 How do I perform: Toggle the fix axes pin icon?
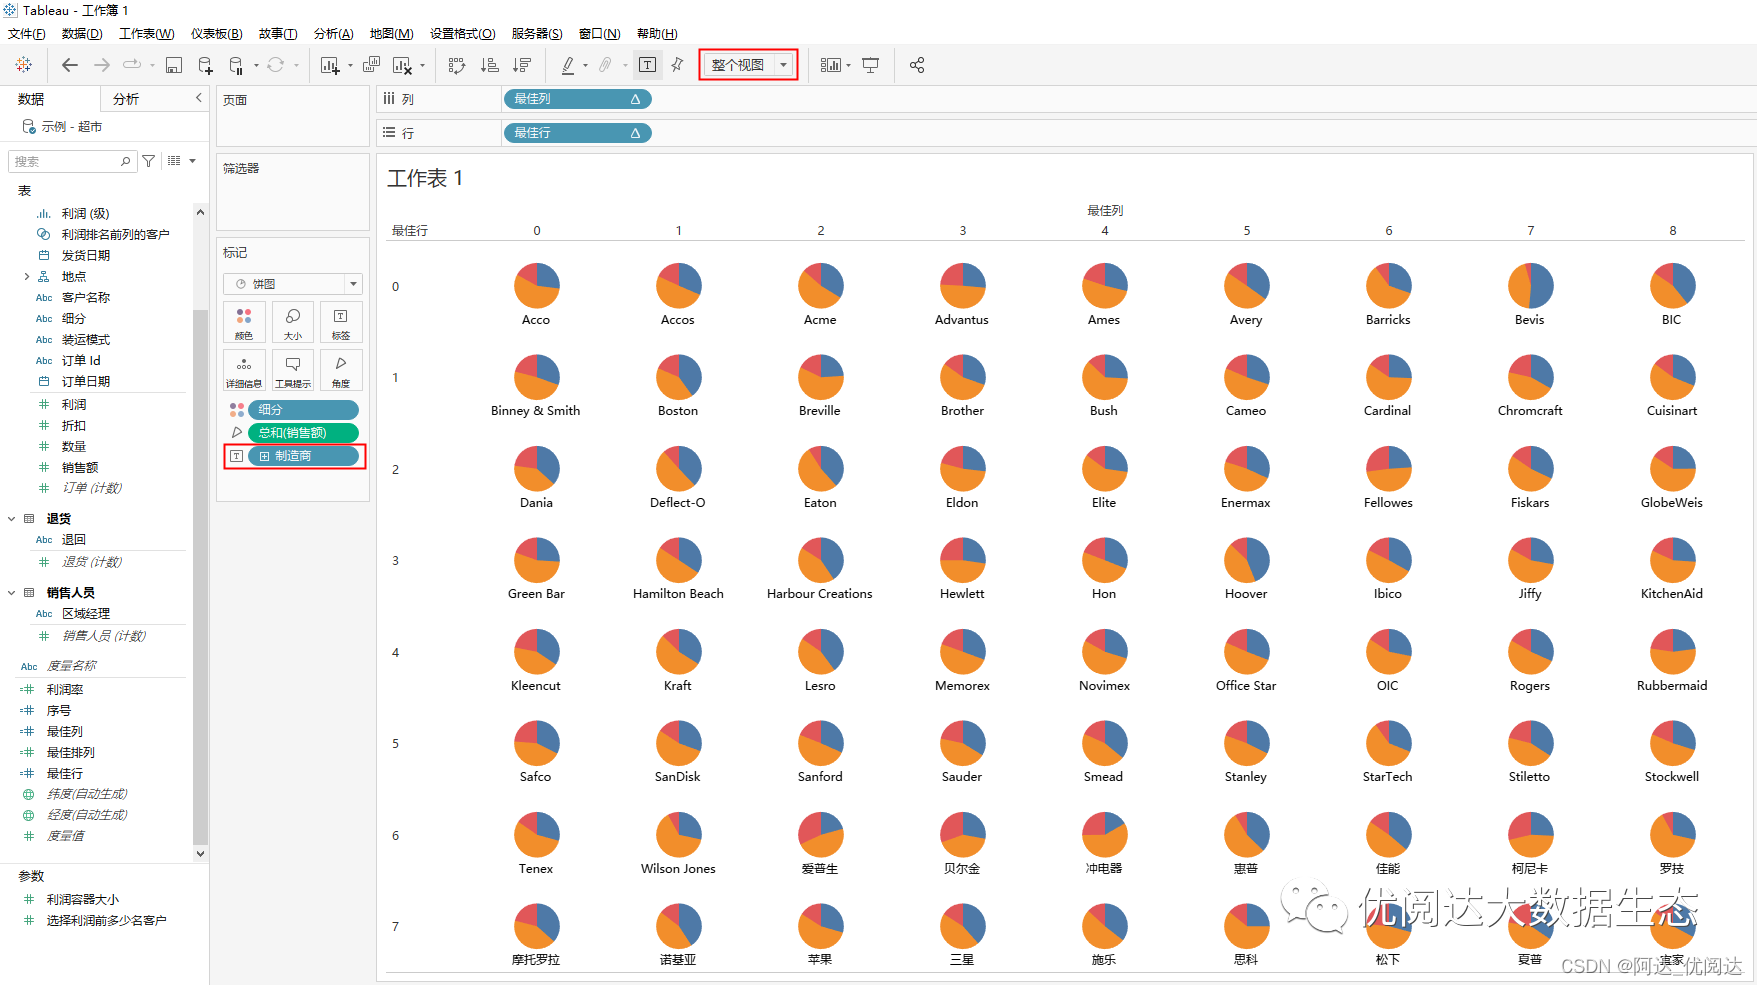coord(677,65)
